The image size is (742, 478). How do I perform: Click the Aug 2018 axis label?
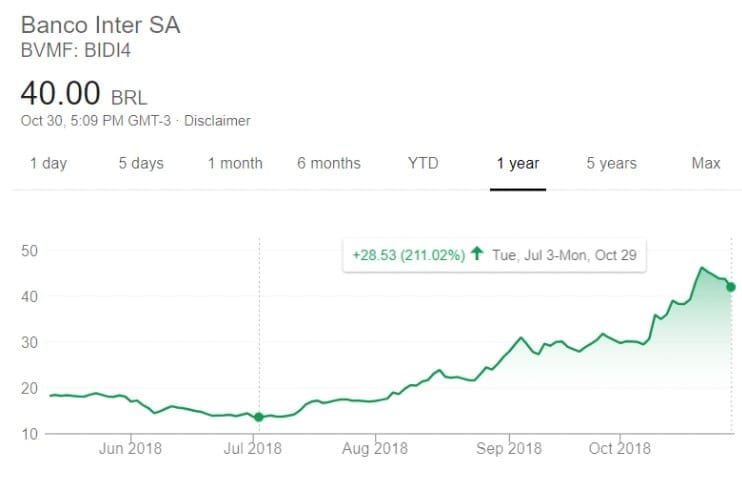375,448
